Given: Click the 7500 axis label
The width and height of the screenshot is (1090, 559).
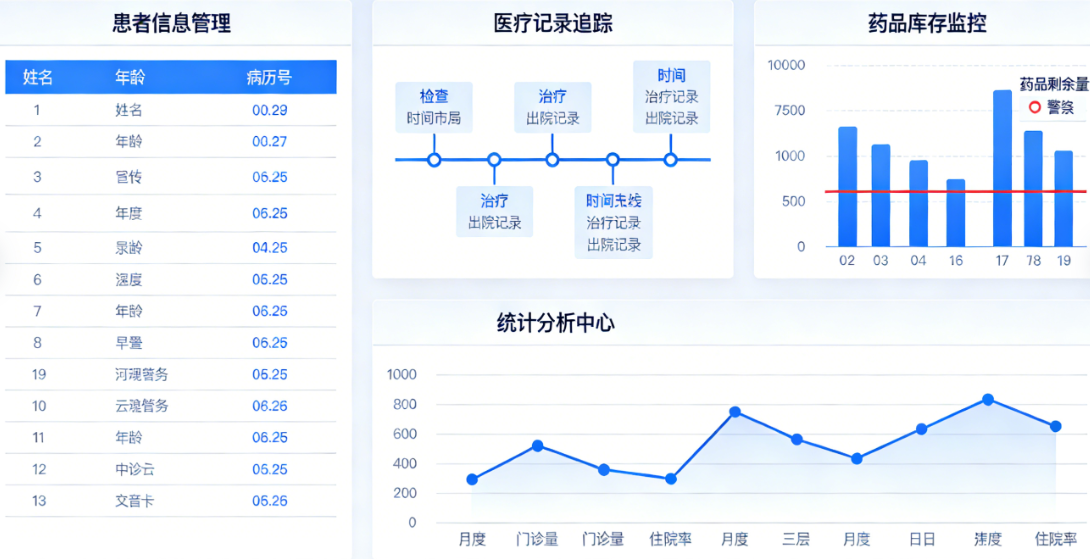Looking at the screenshot, I should 790,111.
